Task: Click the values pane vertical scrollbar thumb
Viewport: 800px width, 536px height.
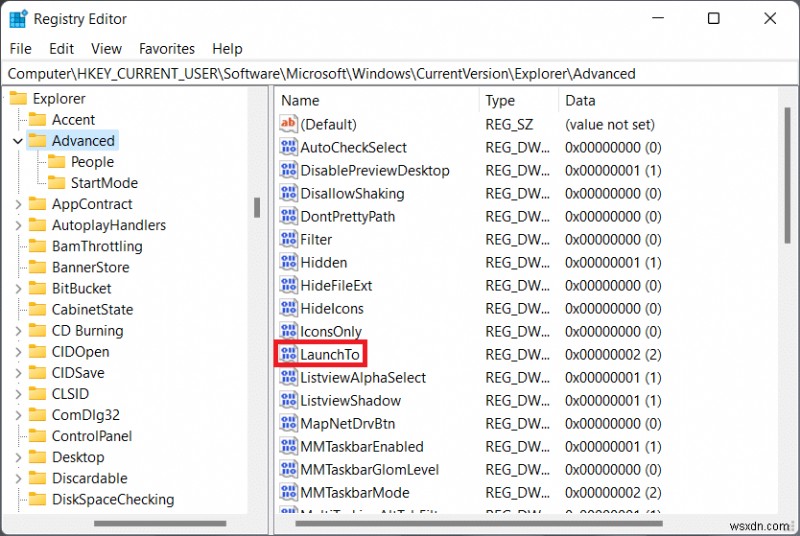Action: click(788, 175)
